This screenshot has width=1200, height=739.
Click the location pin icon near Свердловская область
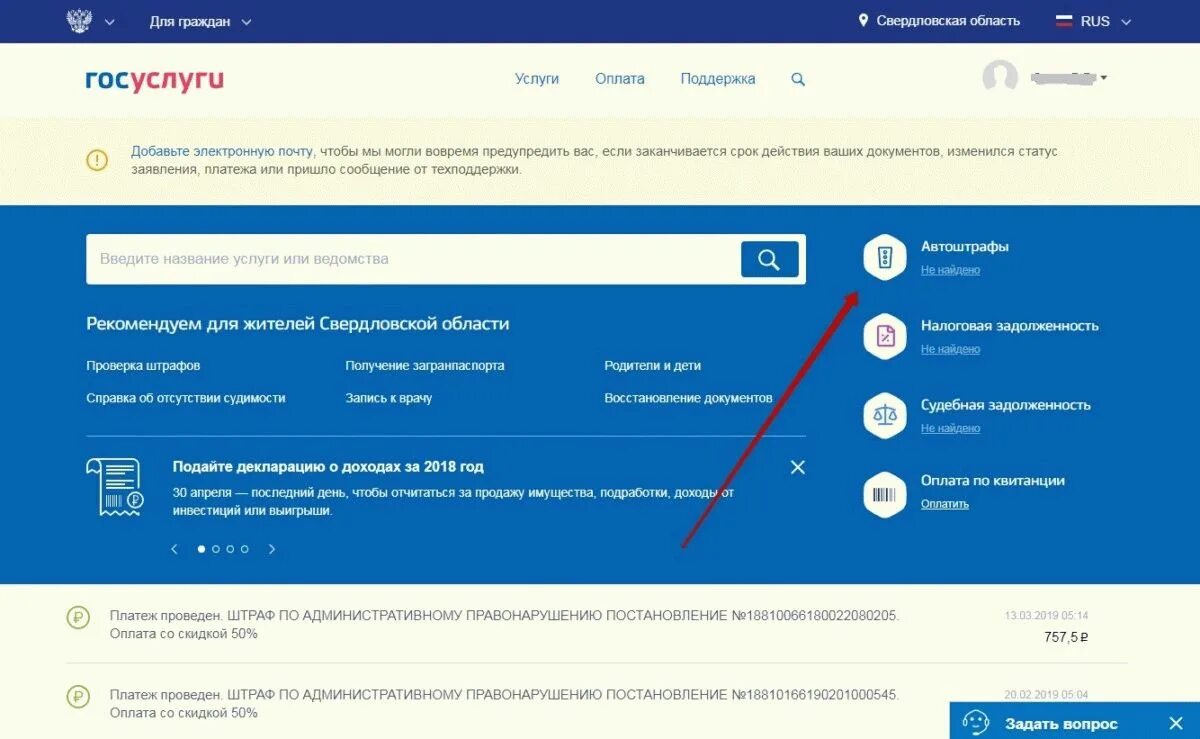click(863, 21)
